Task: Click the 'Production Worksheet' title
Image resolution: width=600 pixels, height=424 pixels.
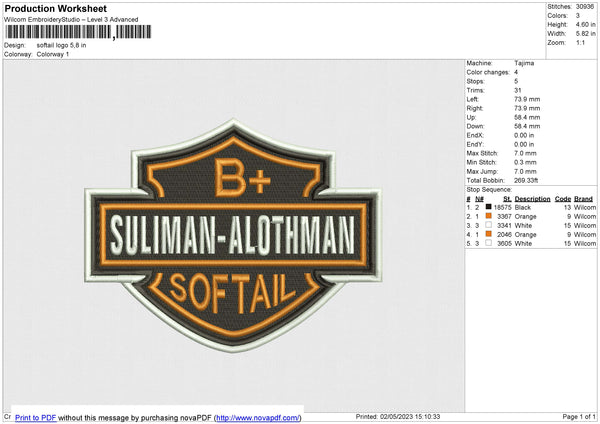Action: point(55,8)
